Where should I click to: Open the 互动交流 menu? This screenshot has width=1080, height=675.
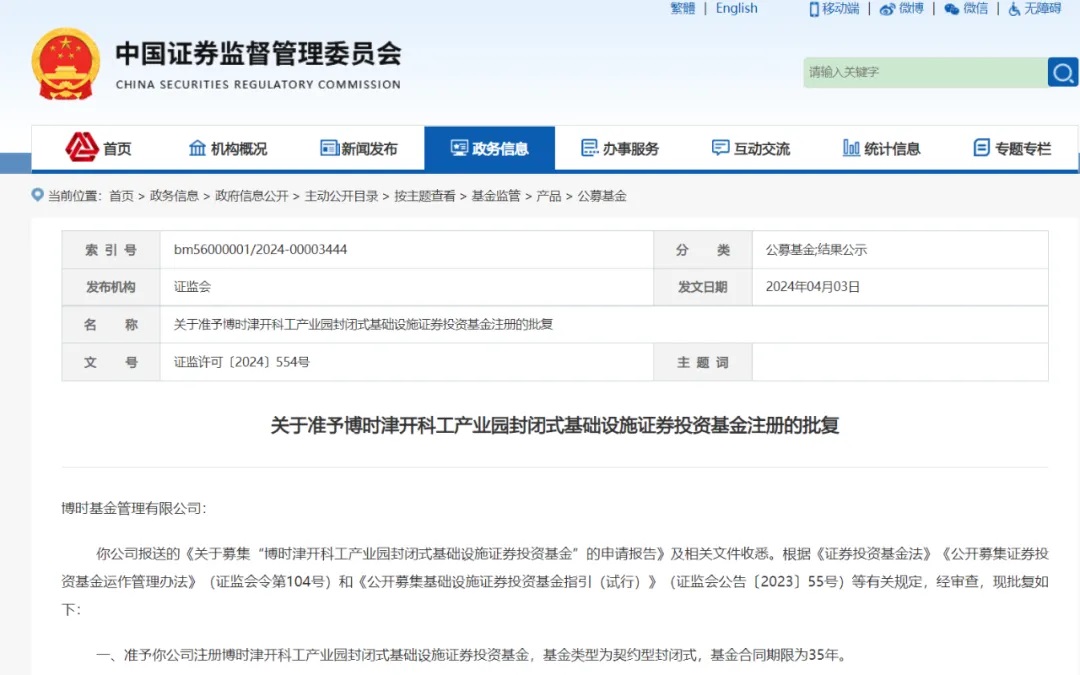(x=762, y=149)
